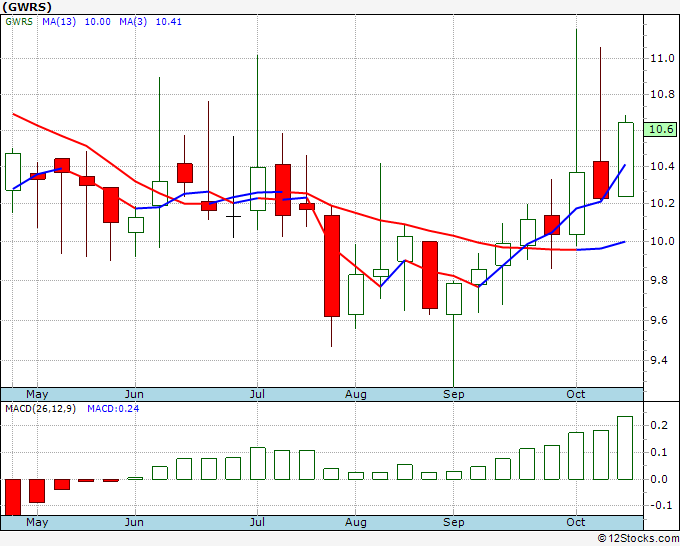
Task: Click the first red negative MACD bar
Action: pyautogui.click(x=13, y=497)
